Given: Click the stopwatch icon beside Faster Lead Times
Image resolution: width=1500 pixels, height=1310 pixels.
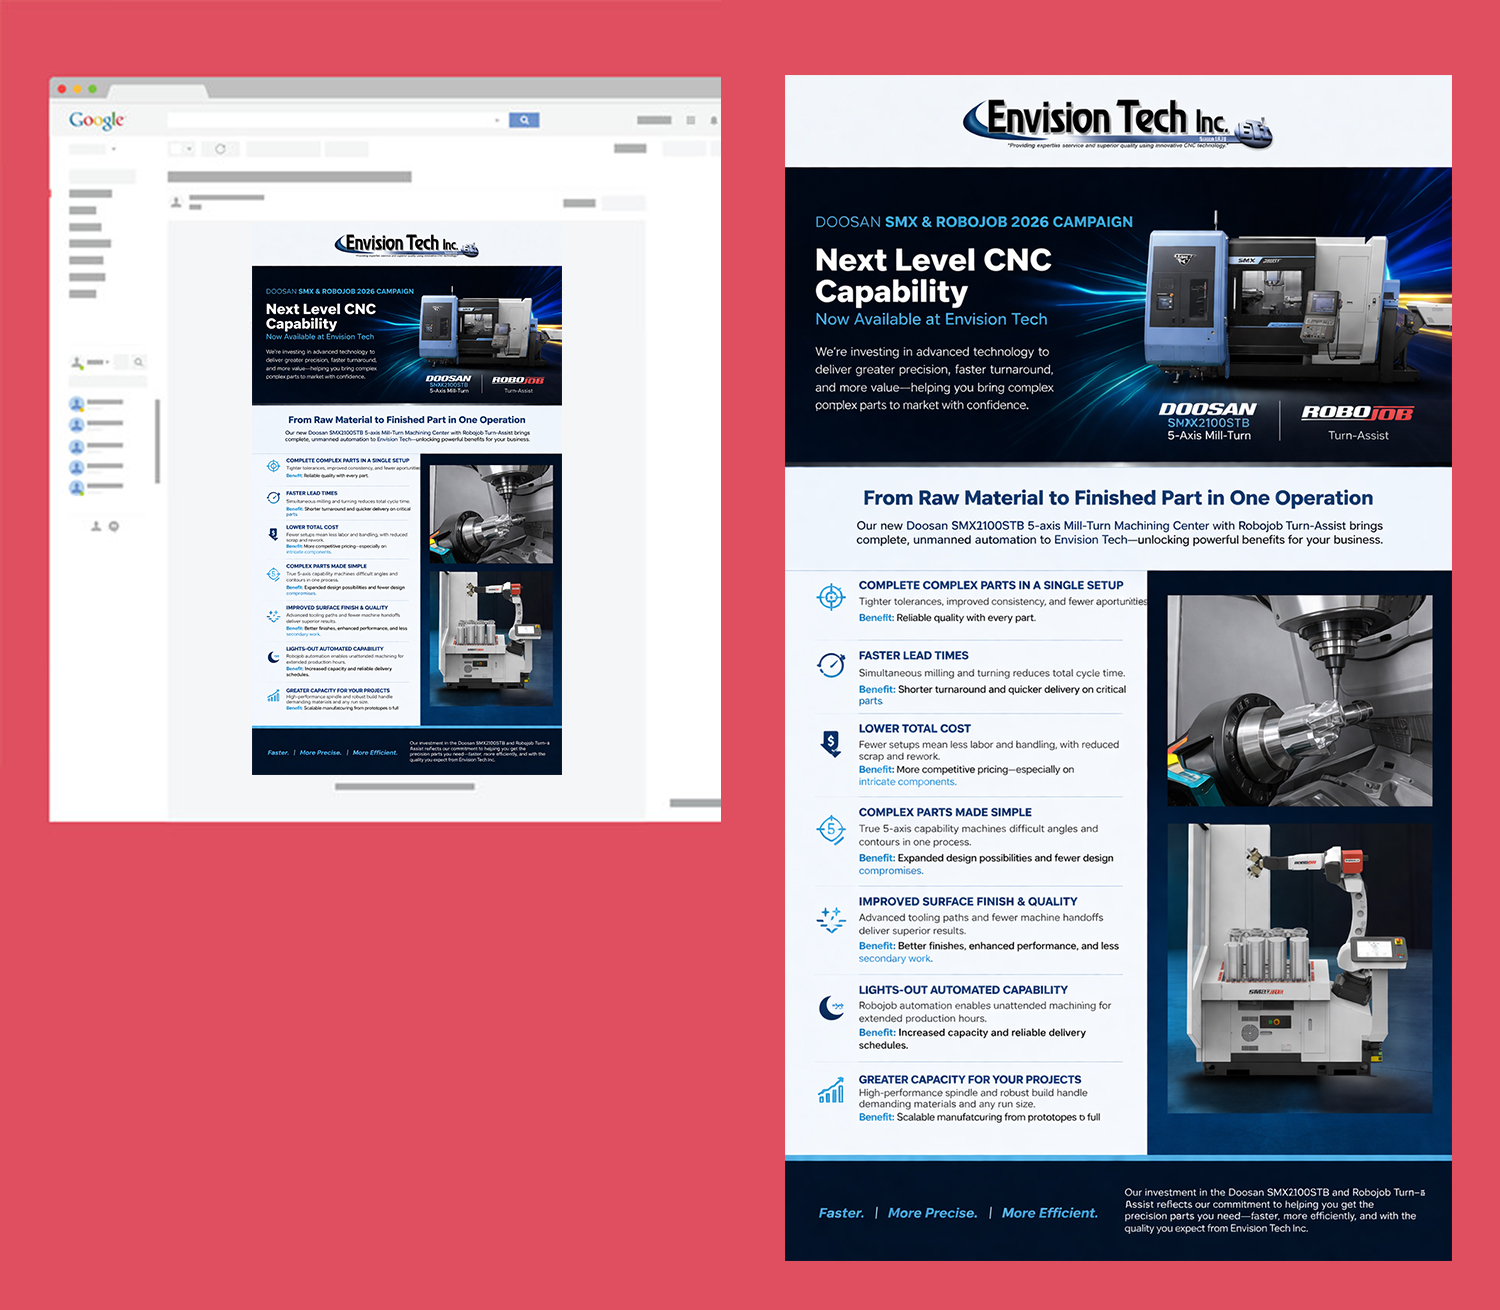Looking at the screenshot, I should coord(831,665).
